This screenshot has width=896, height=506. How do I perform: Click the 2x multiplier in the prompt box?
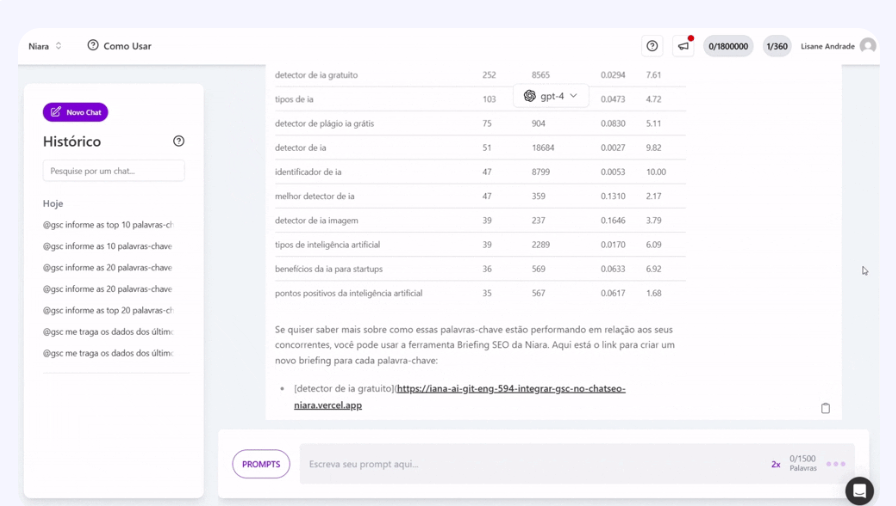point(775,464)
